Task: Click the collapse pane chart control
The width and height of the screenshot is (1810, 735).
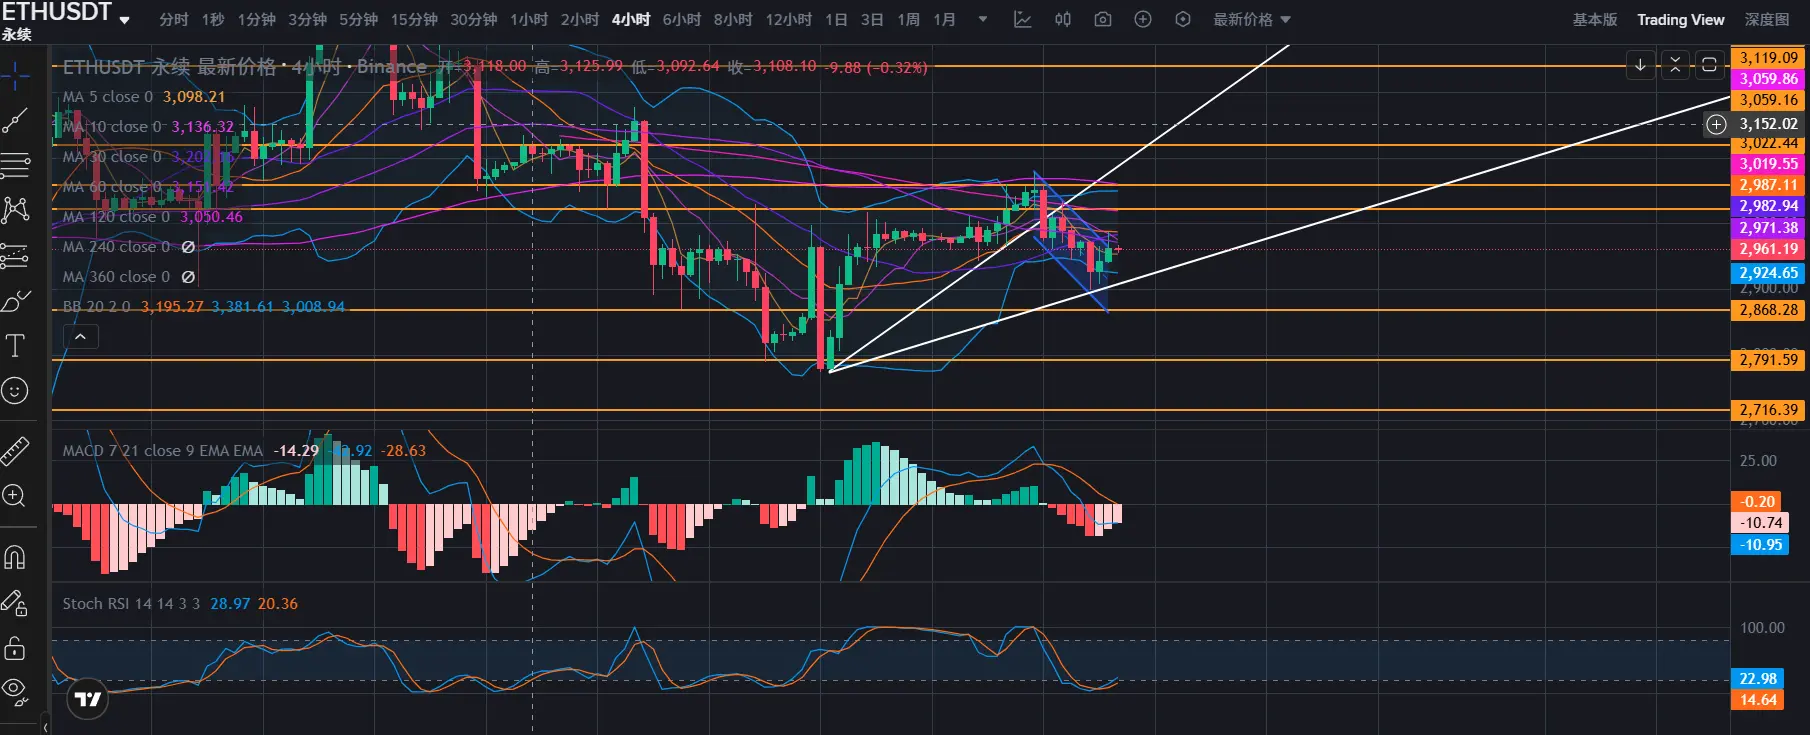Action: (x=1675, y=65)
